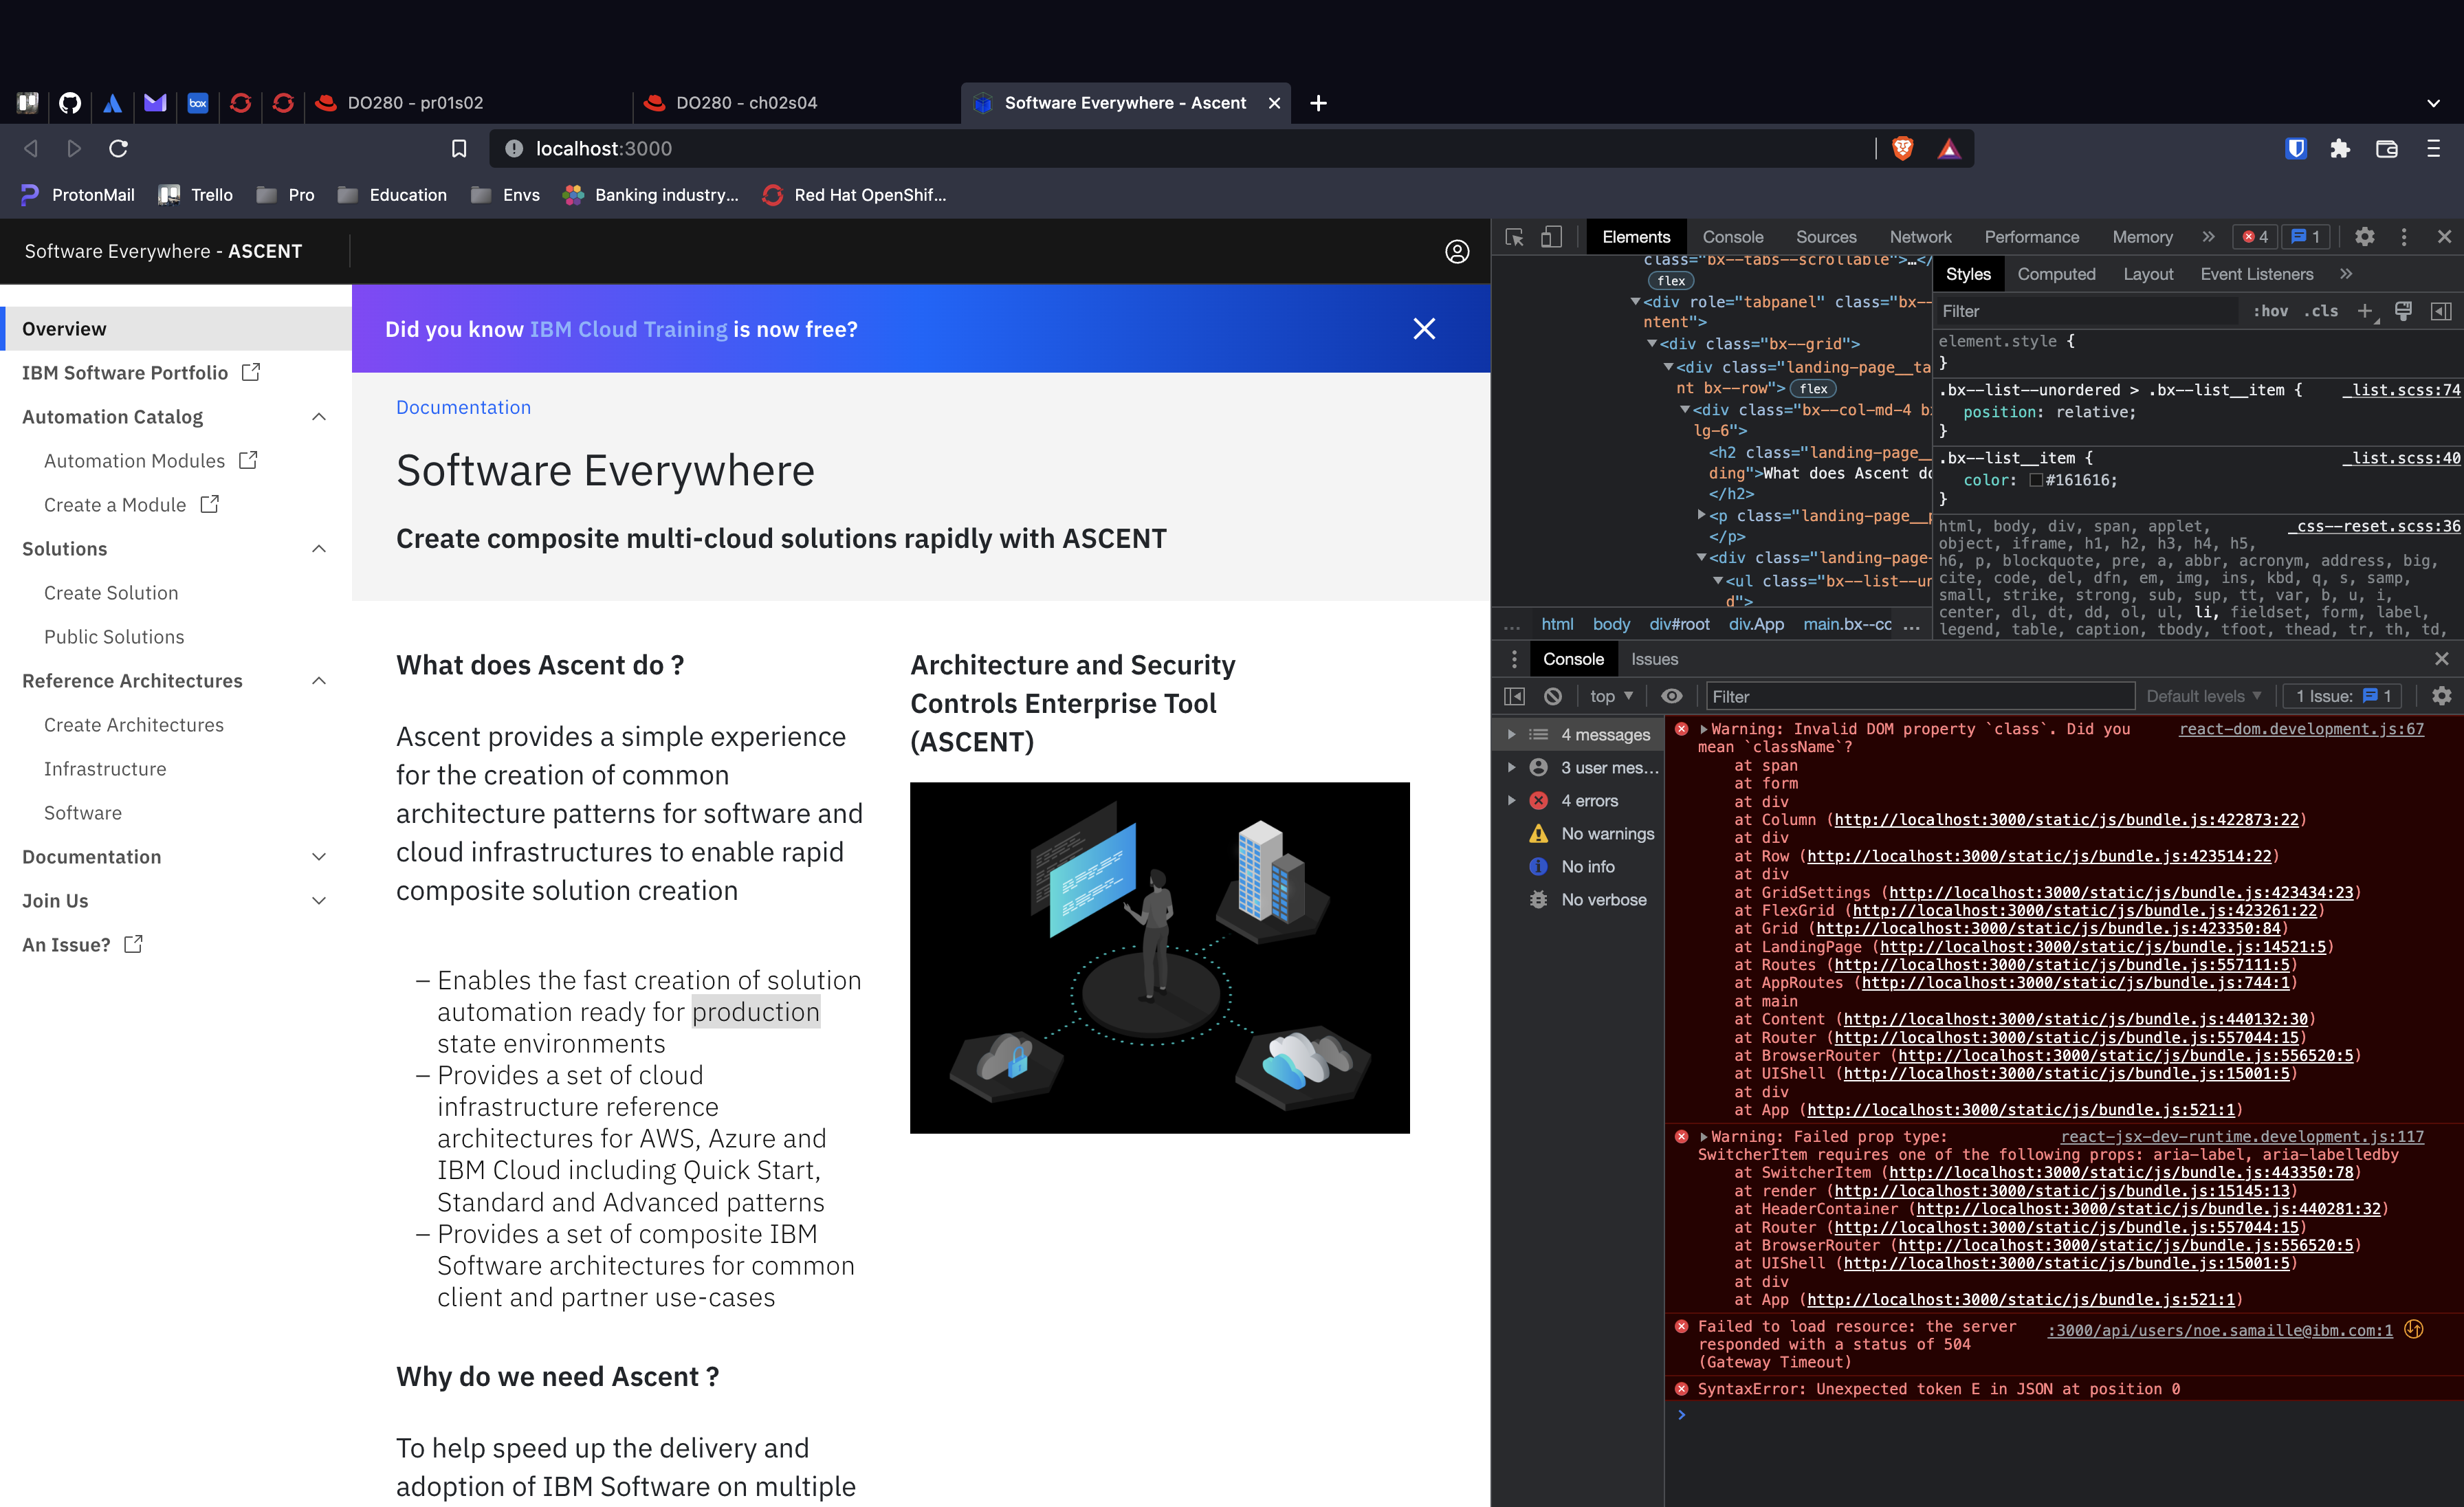Open console settings gear icon

pyautogui.click(x=2441, y=696)
